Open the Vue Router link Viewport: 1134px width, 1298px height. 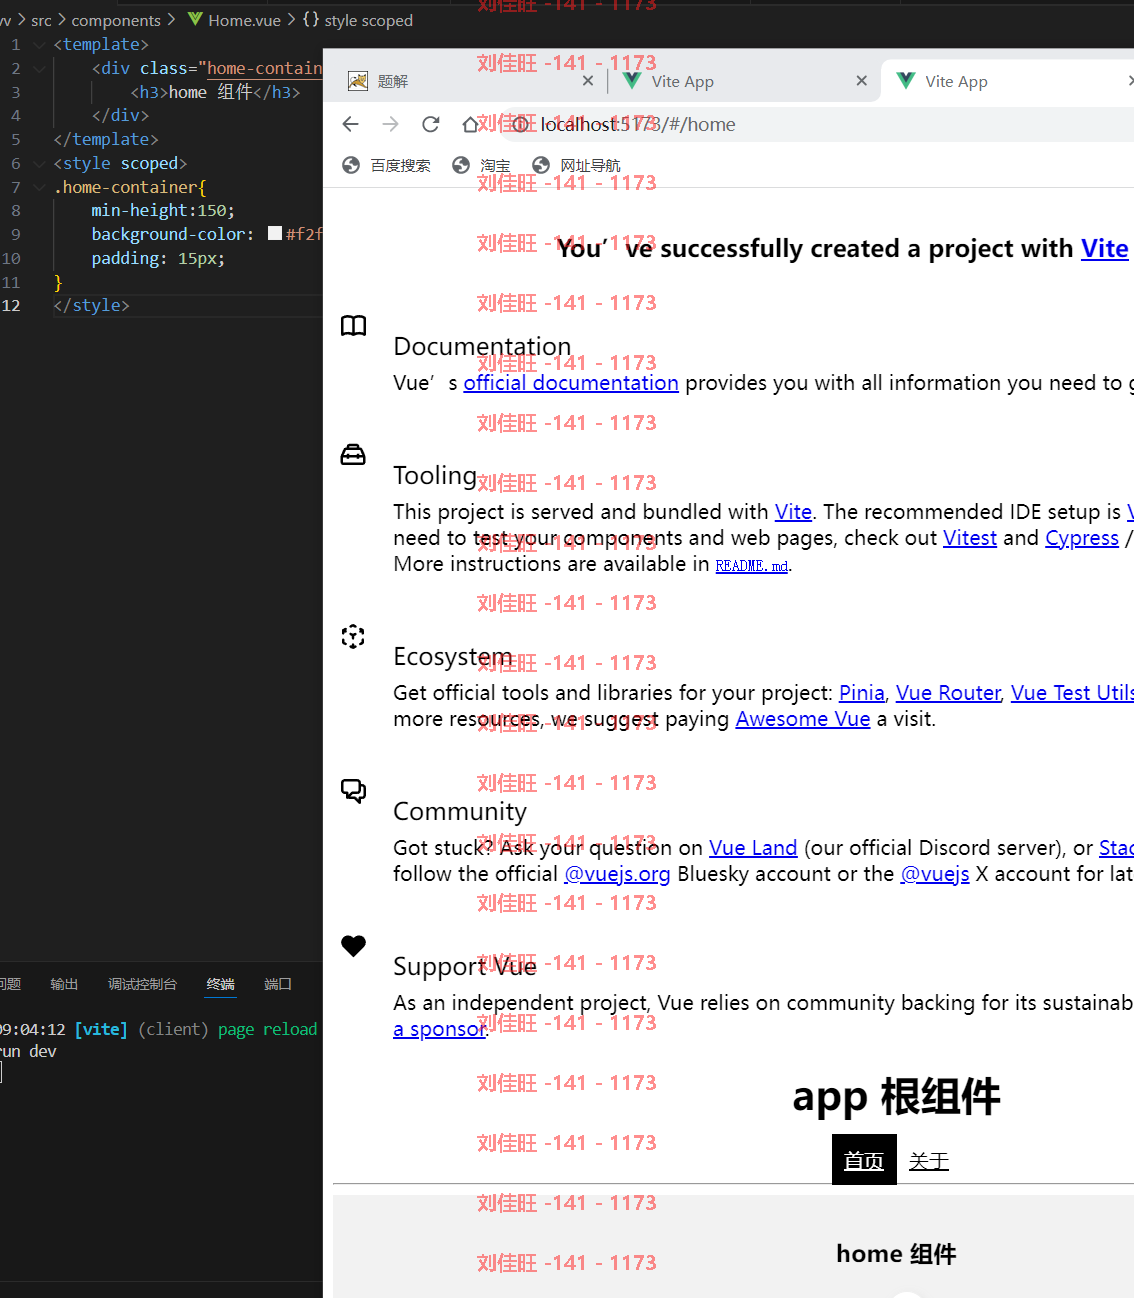tap(948, 693)
